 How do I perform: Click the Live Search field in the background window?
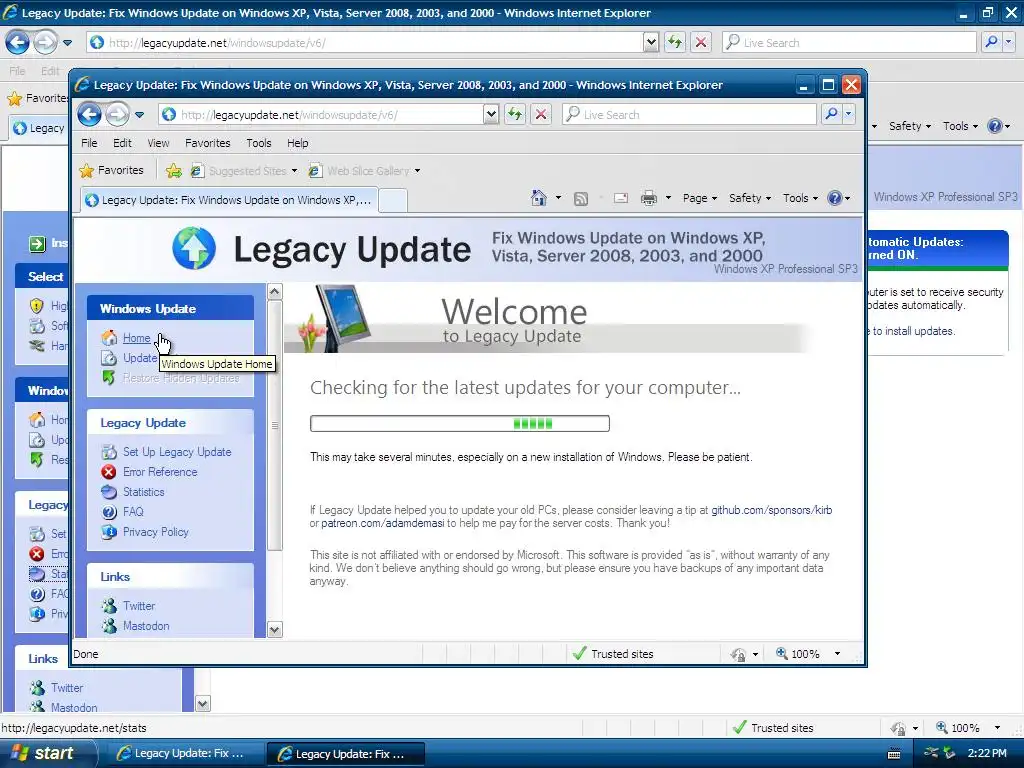coord(849,43)
